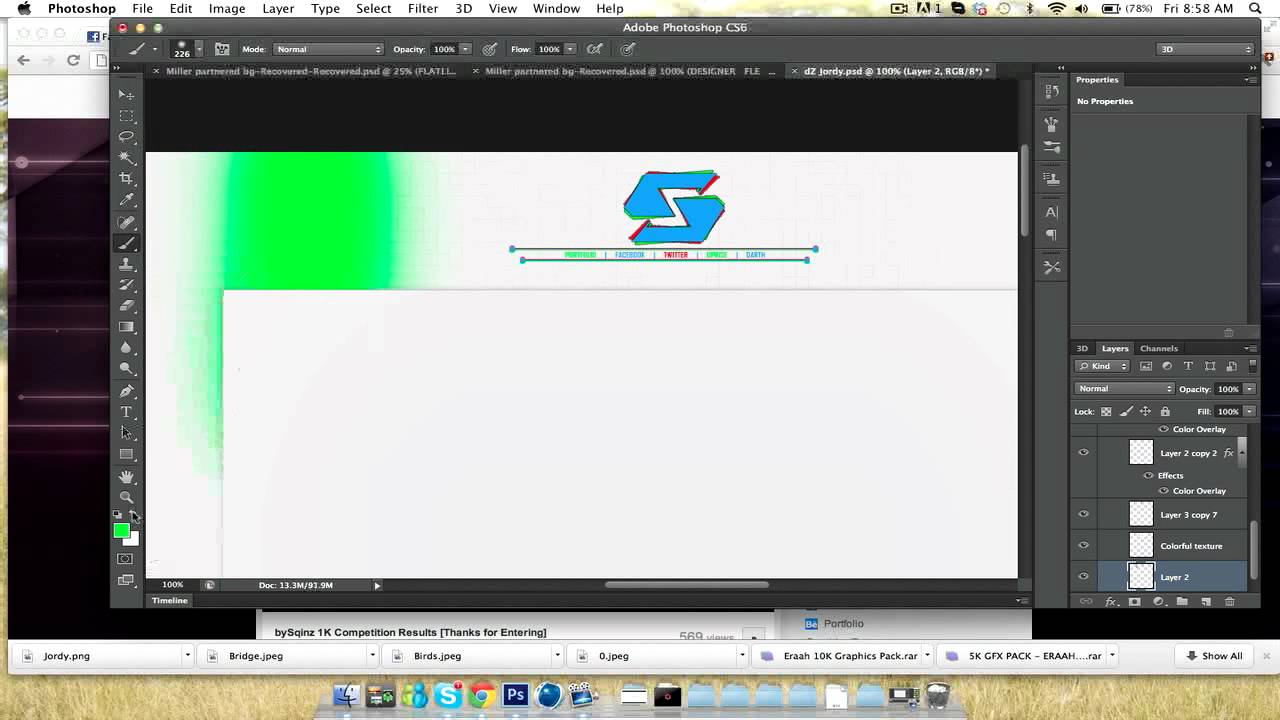Open Google Chrome from the Dock

[x=482, y=695]
